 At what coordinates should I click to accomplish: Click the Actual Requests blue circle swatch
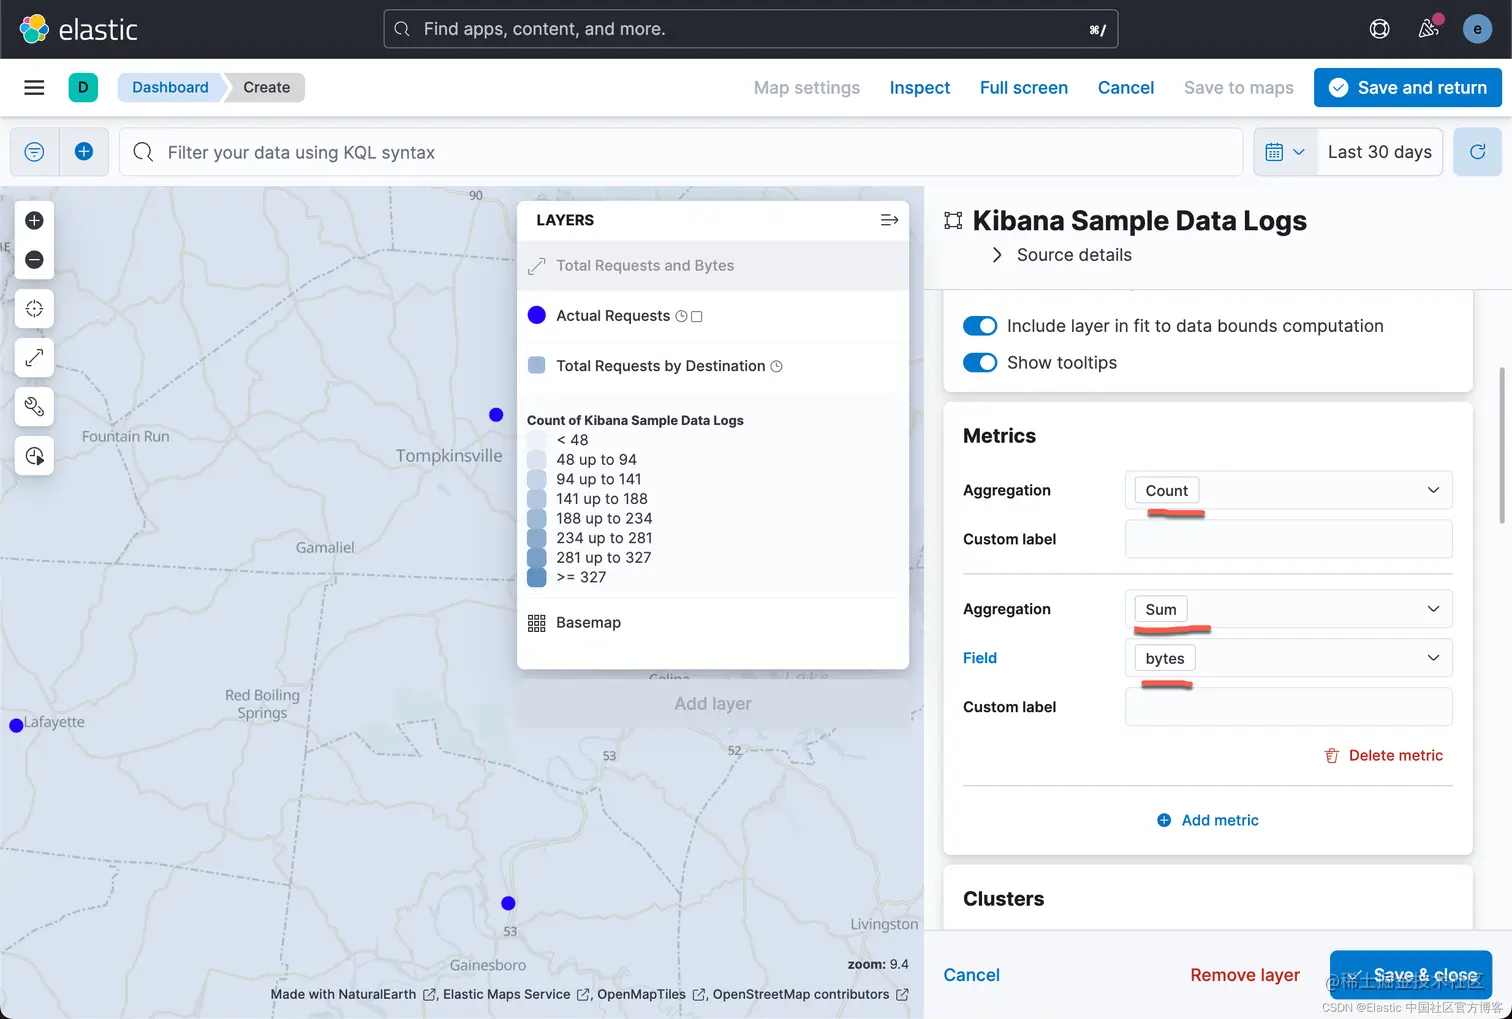click(x=537, y=315)
